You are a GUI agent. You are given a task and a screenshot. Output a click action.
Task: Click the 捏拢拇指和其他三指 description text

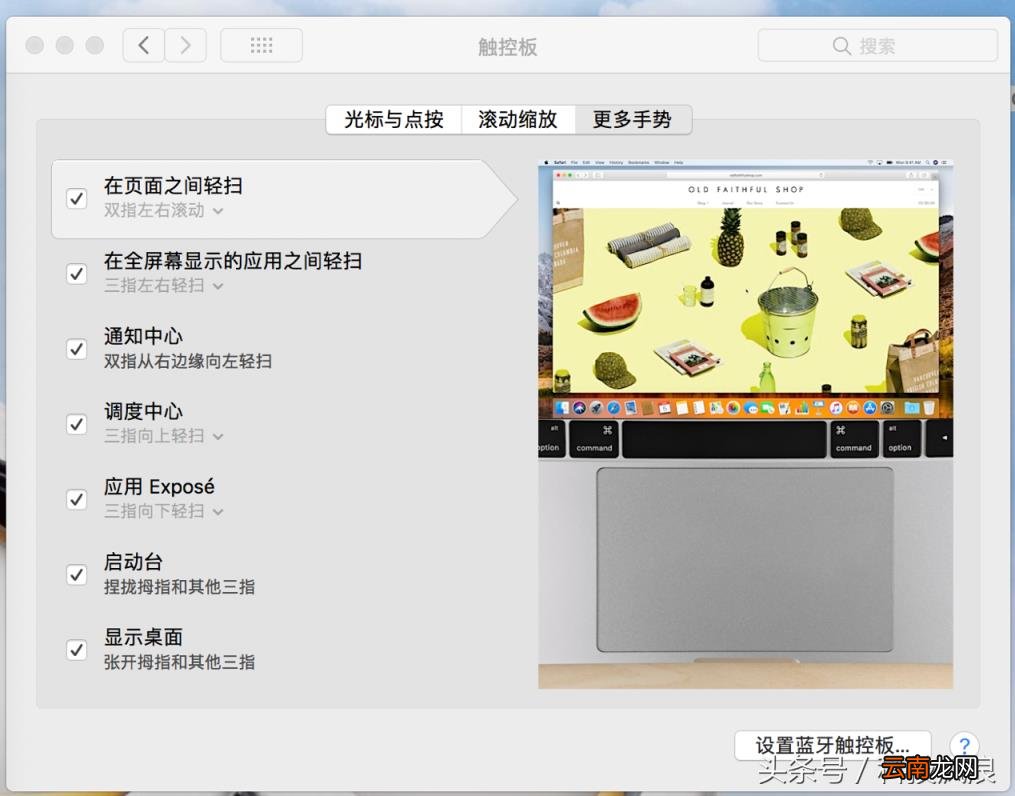pyautogui.click(x=179, y=587)
